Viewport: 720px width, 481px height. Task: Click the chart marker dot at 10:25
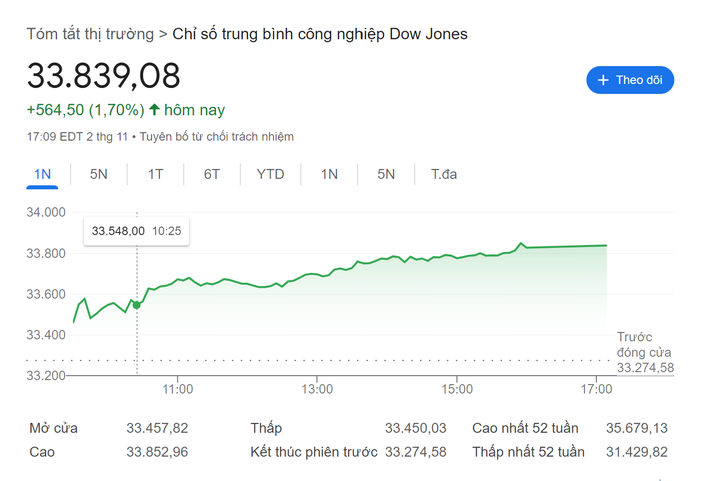pyautogui.click(x=137, y=304)
